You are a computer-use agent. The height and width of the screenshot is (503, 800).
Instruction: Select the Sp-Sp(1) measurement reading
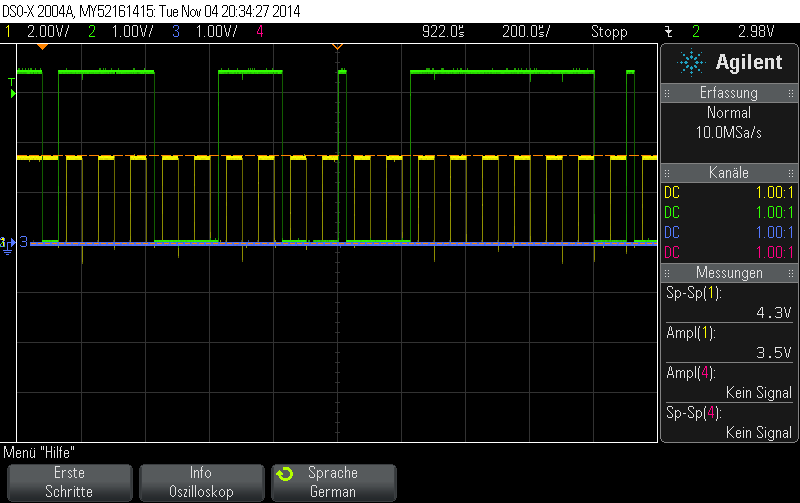point(728,303)
